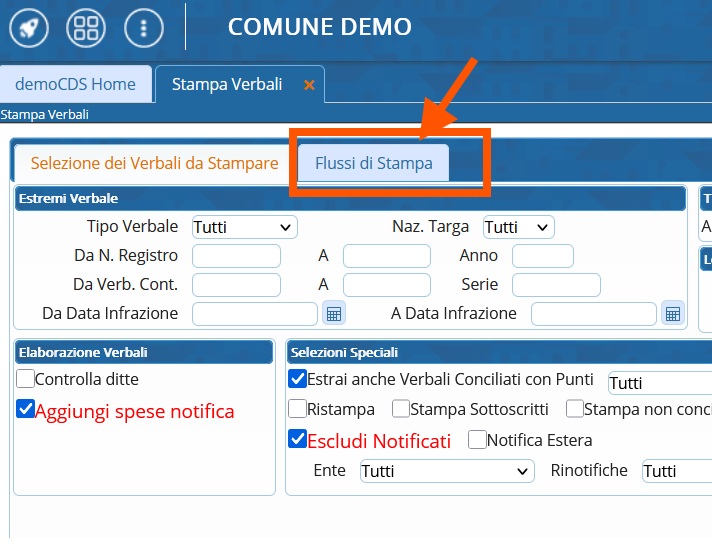Enable the Controlla ditte checkbox
The height and width of the screenshot is (547, 712).
[26, 379]
